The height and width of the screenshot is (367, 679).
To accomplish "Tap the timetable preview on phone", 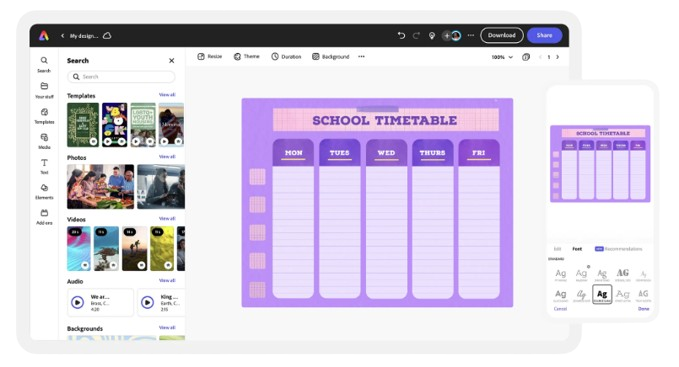I will [600, 164].
